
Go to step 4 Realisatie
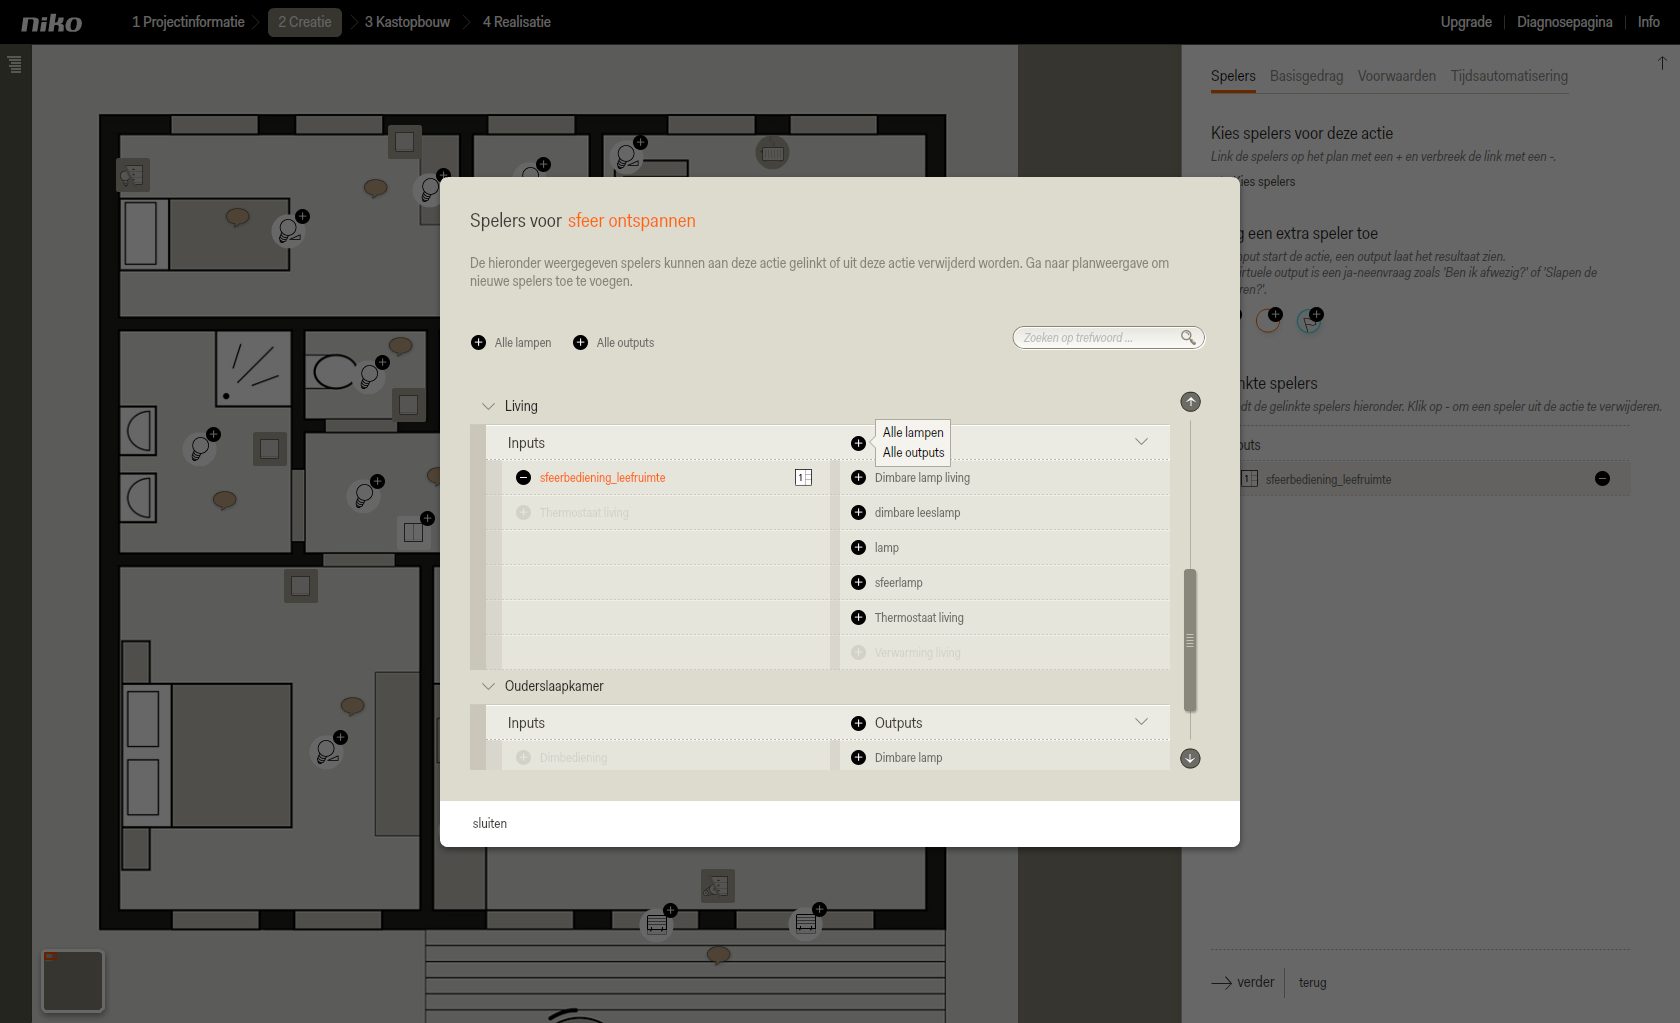[x=517, y=22]
